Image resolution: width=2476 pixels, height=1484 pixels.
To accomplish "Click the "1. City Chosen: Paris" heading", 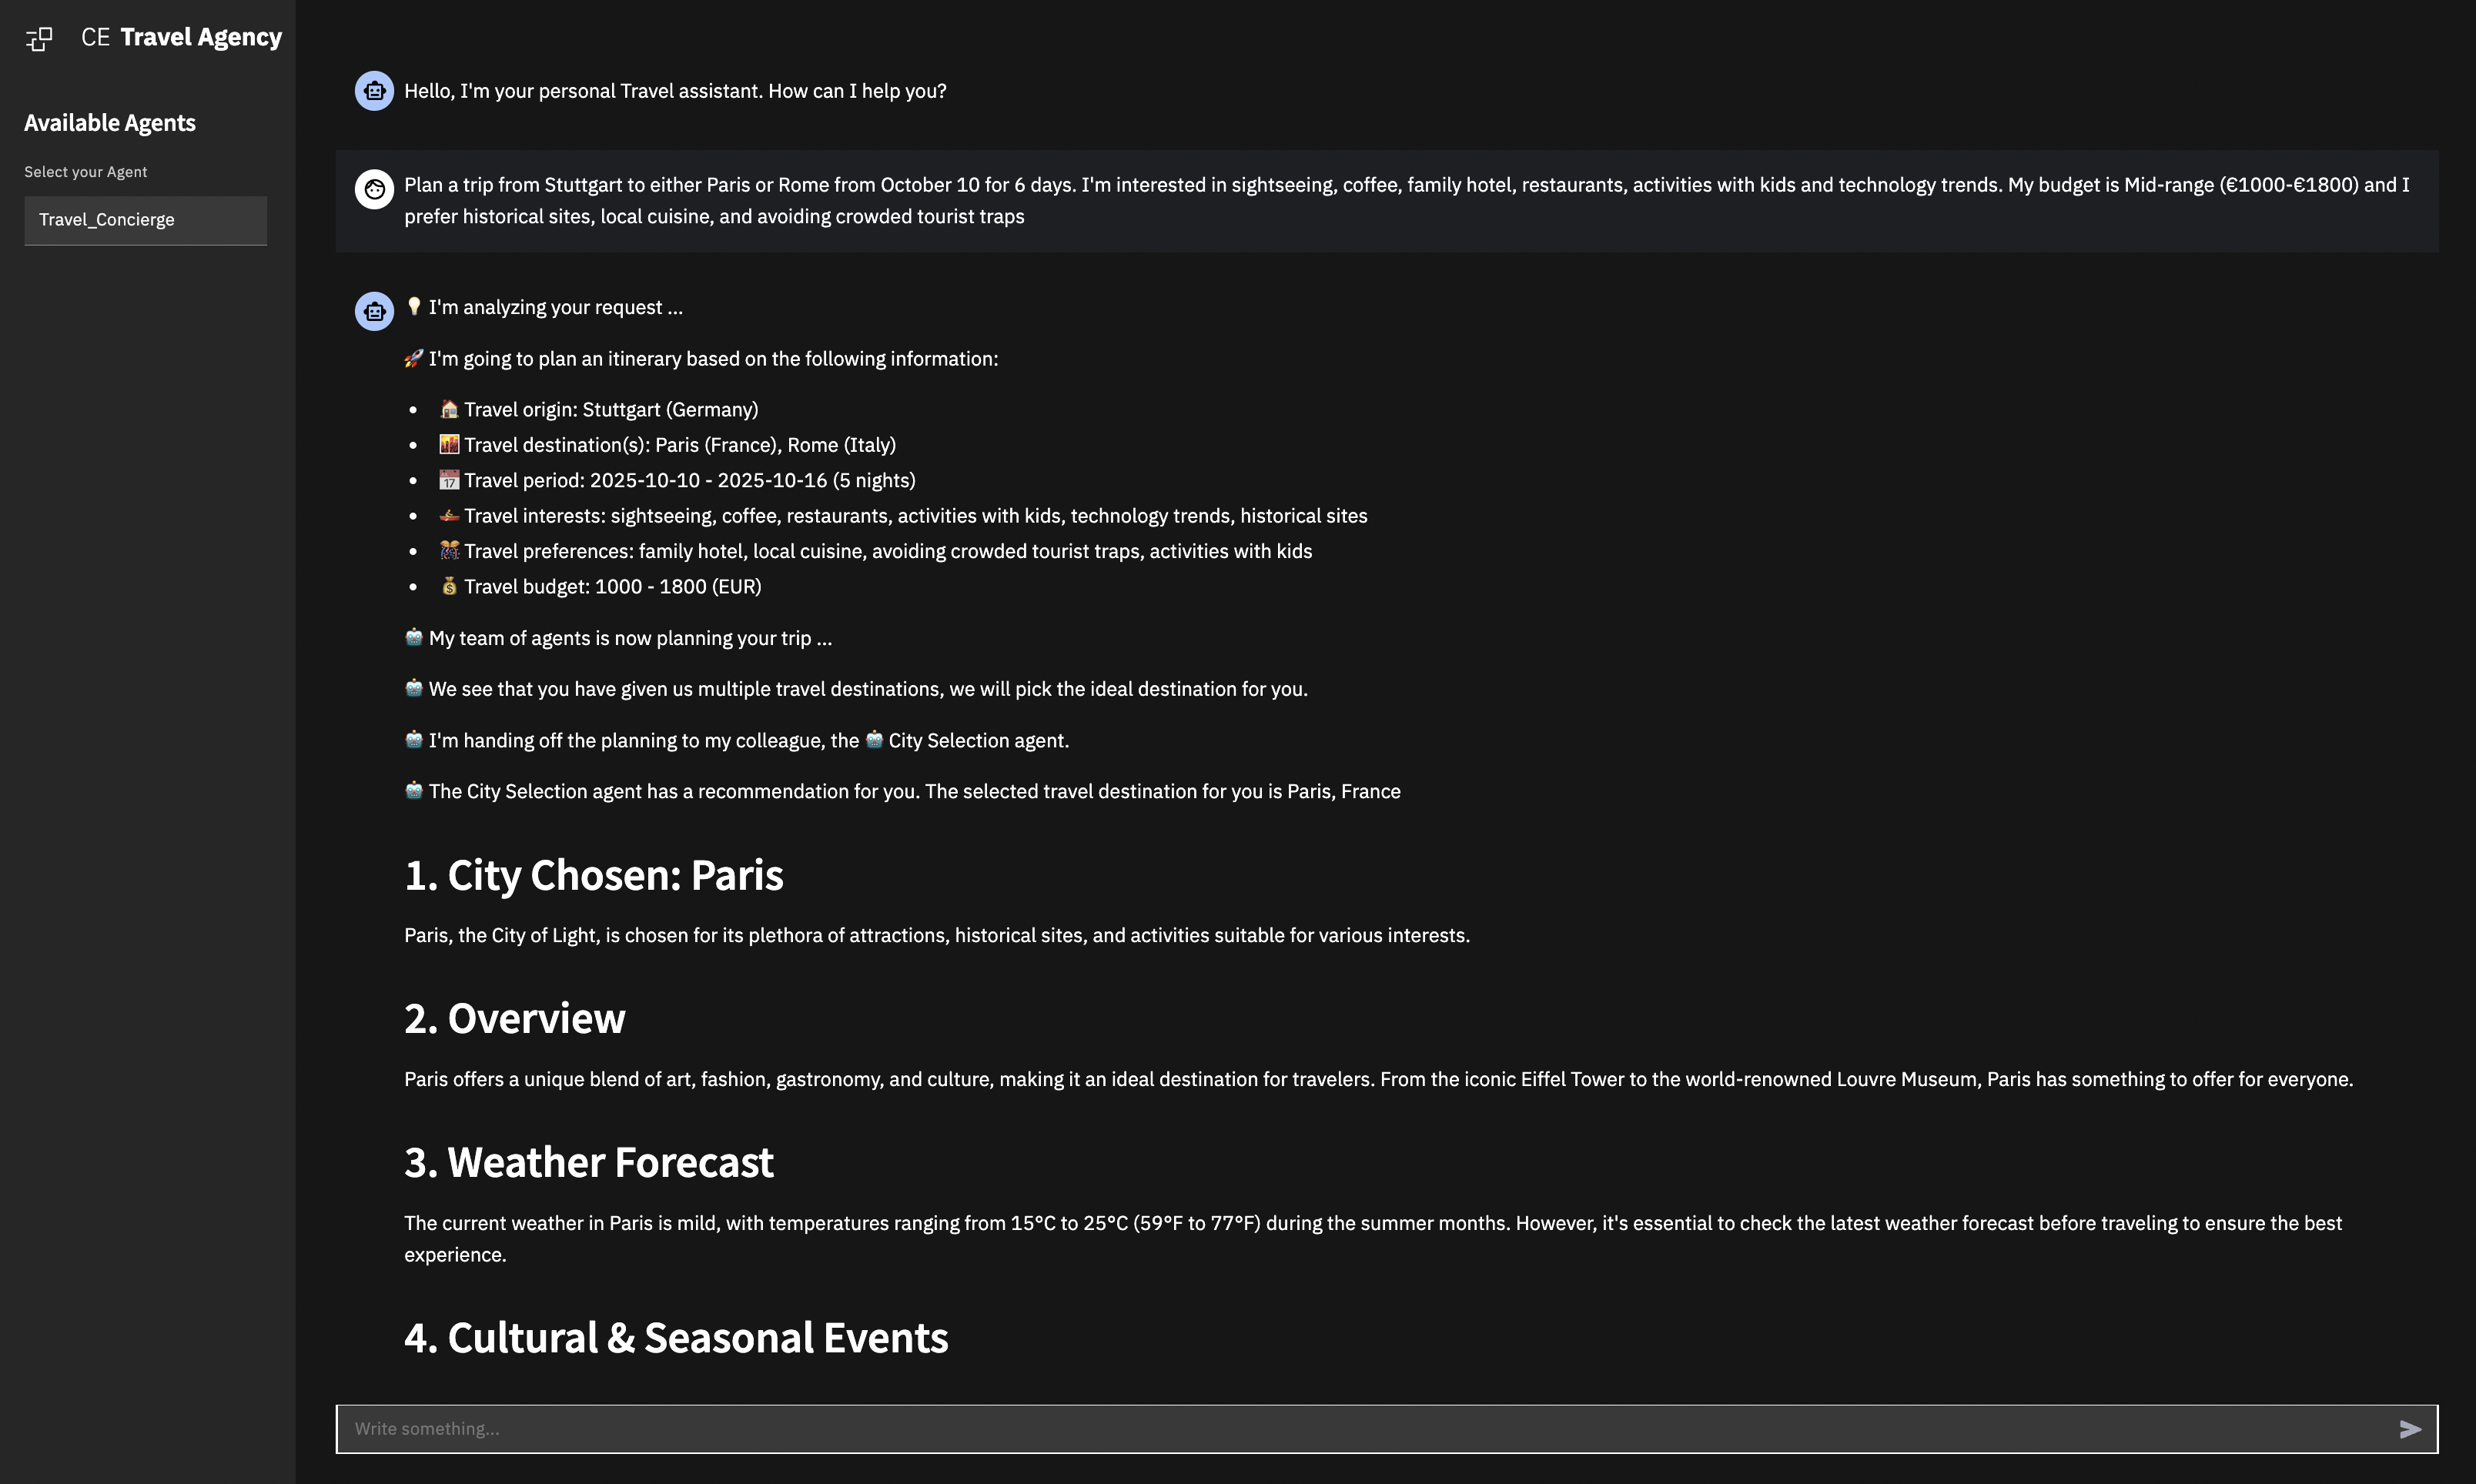I will [x=594, y=875].
